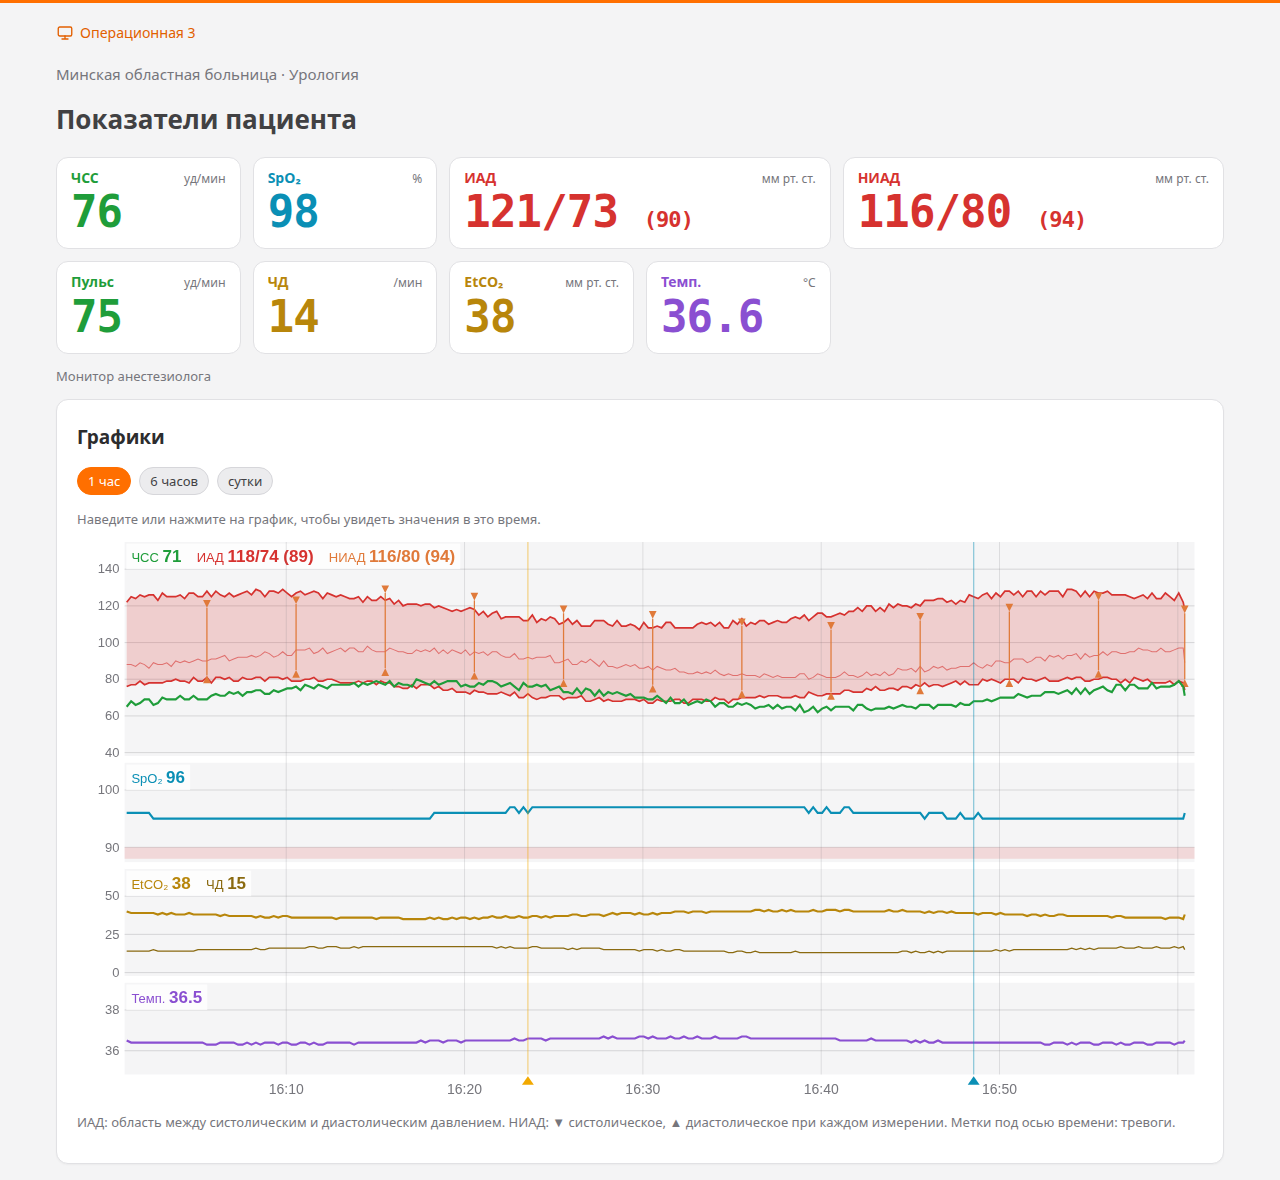Click the Минская областная больница · Урология text
The image size is (1280, 1180).
[x=207, y=75]
